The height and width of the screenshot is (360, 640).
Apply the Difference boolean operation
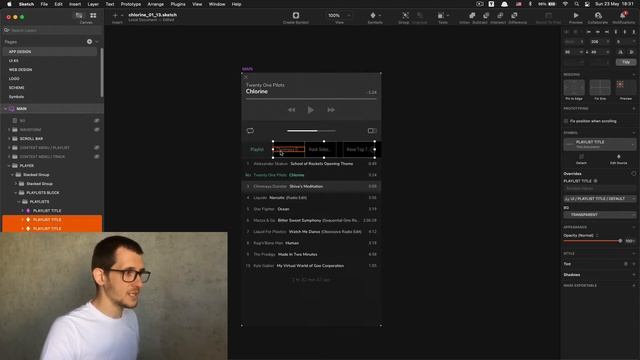coord(514,16)
